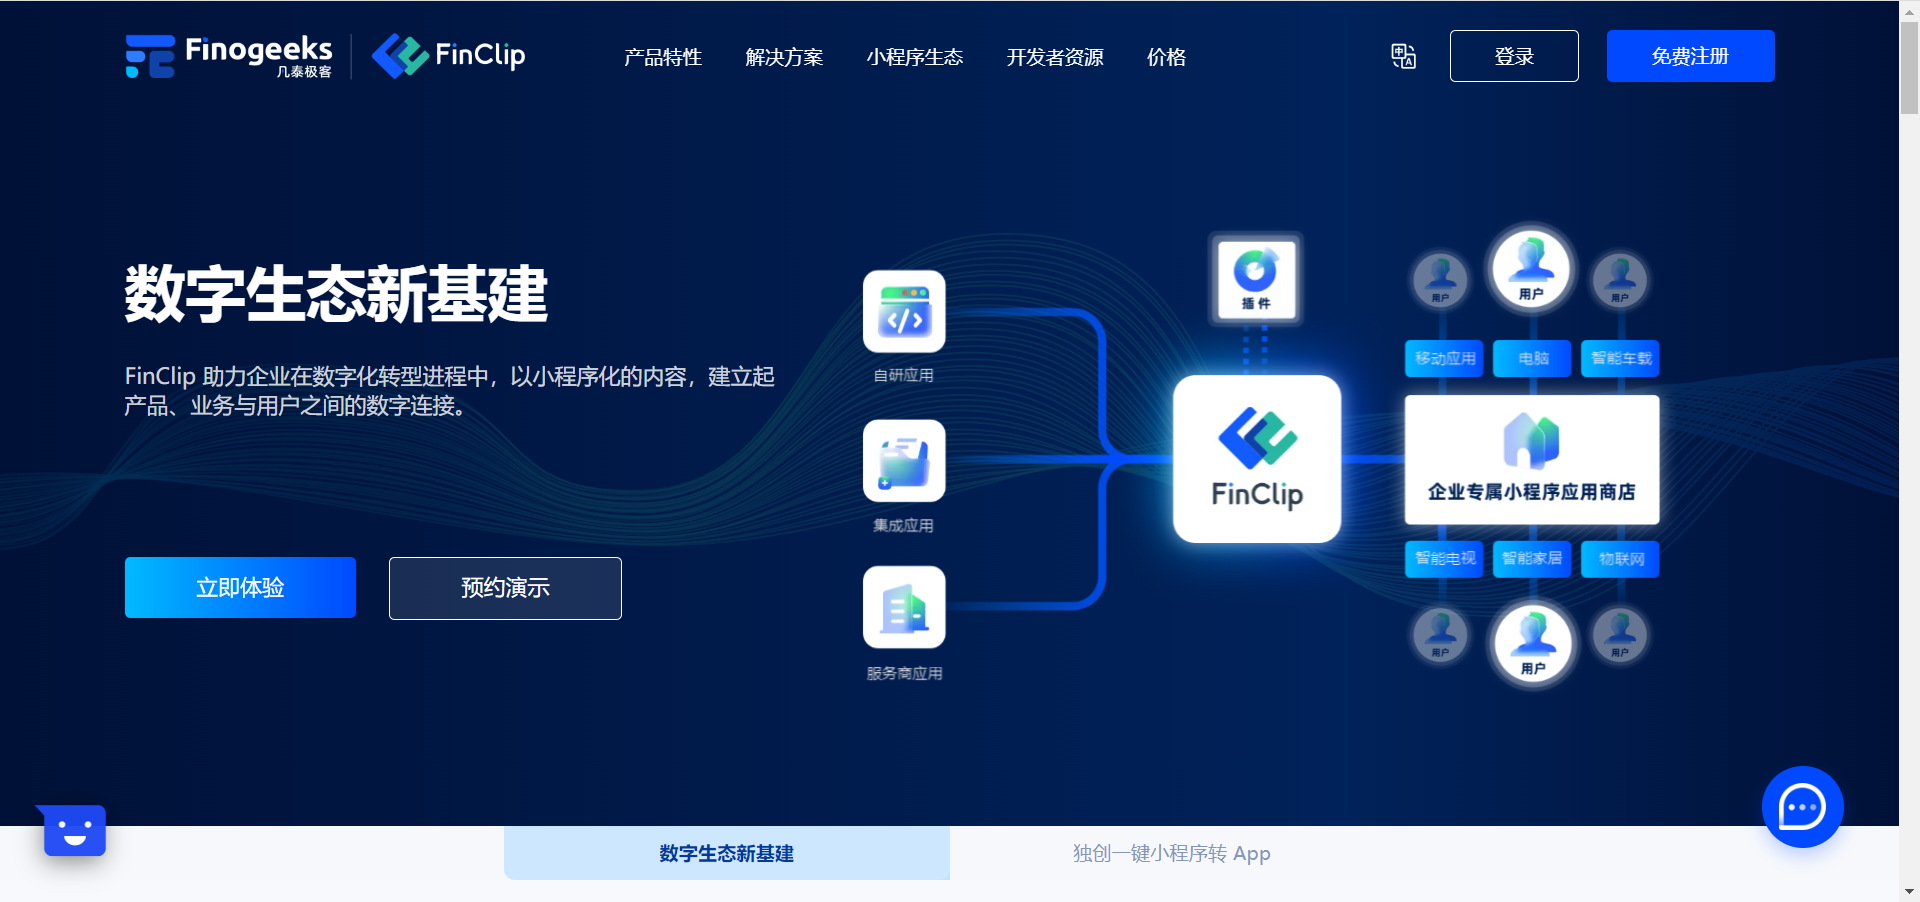Click the 电脑 tag
The image size is (1920, 902).
click(x=1532, y=358)
